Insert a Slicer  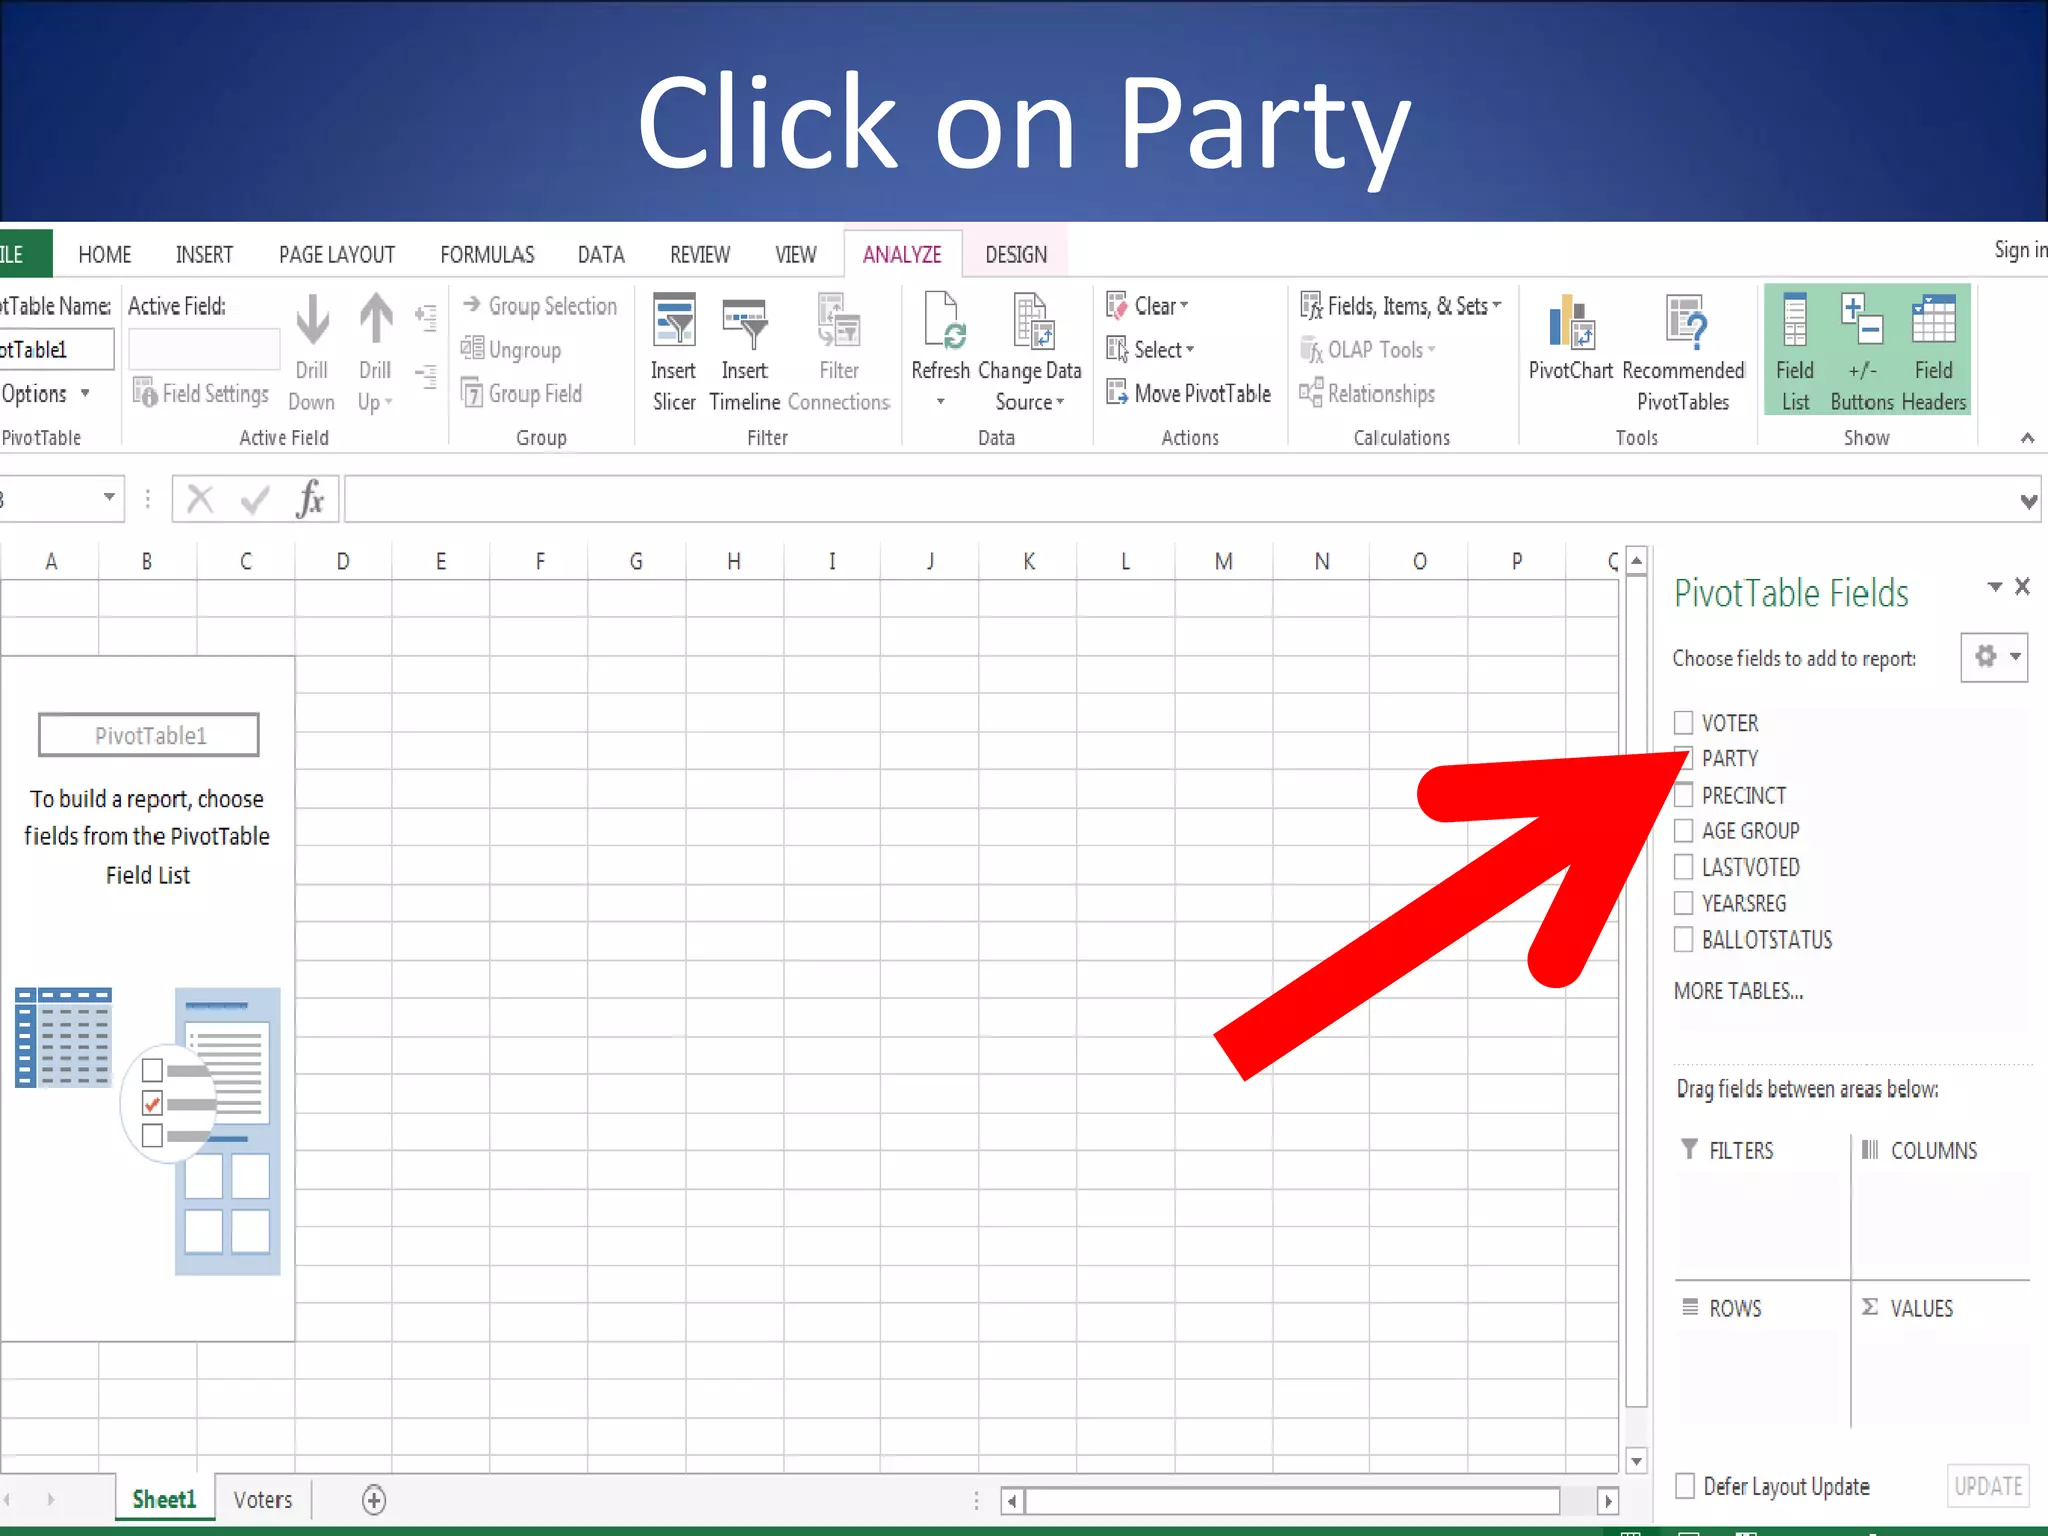(x=674, y=353)
